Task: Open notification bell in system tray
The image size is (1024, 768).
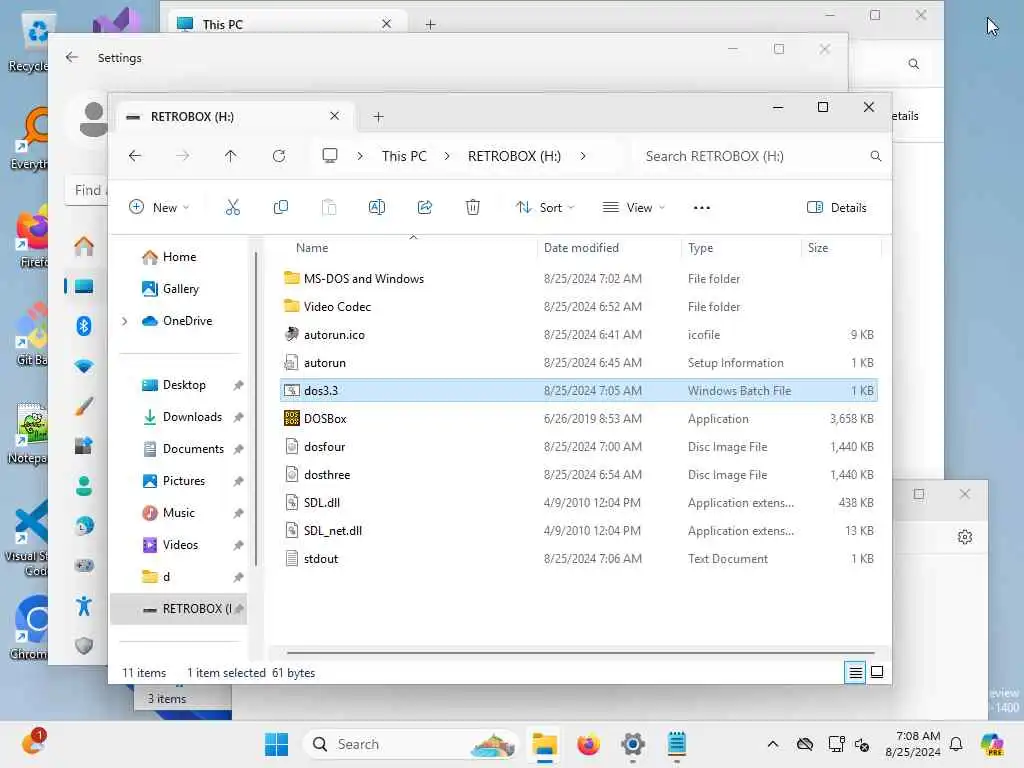Action: pyautogui.click(x=956, y=744)
